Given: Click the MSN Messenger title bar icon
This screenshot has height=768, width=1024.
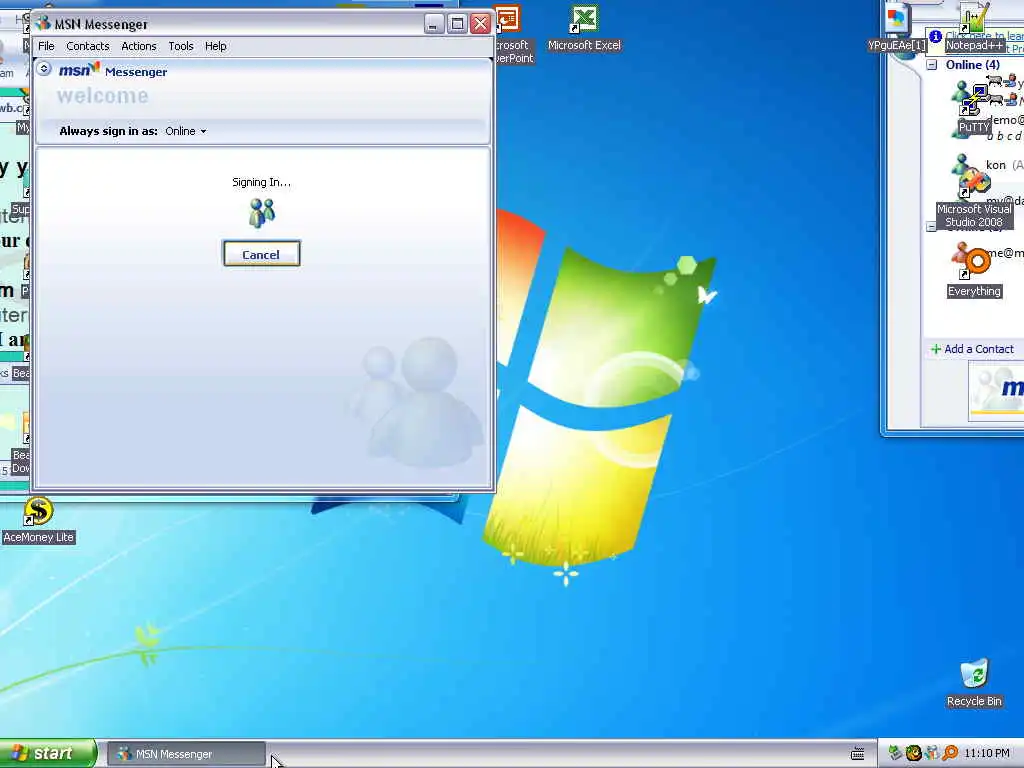Looking at the screenshot, I should (x=43, y=24).
